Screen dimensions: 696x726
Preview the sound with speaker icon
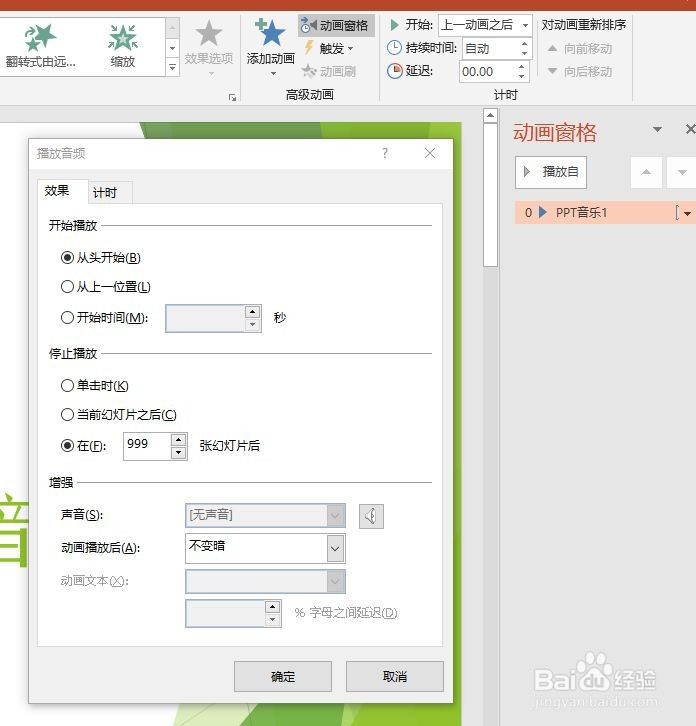[371, 516]
